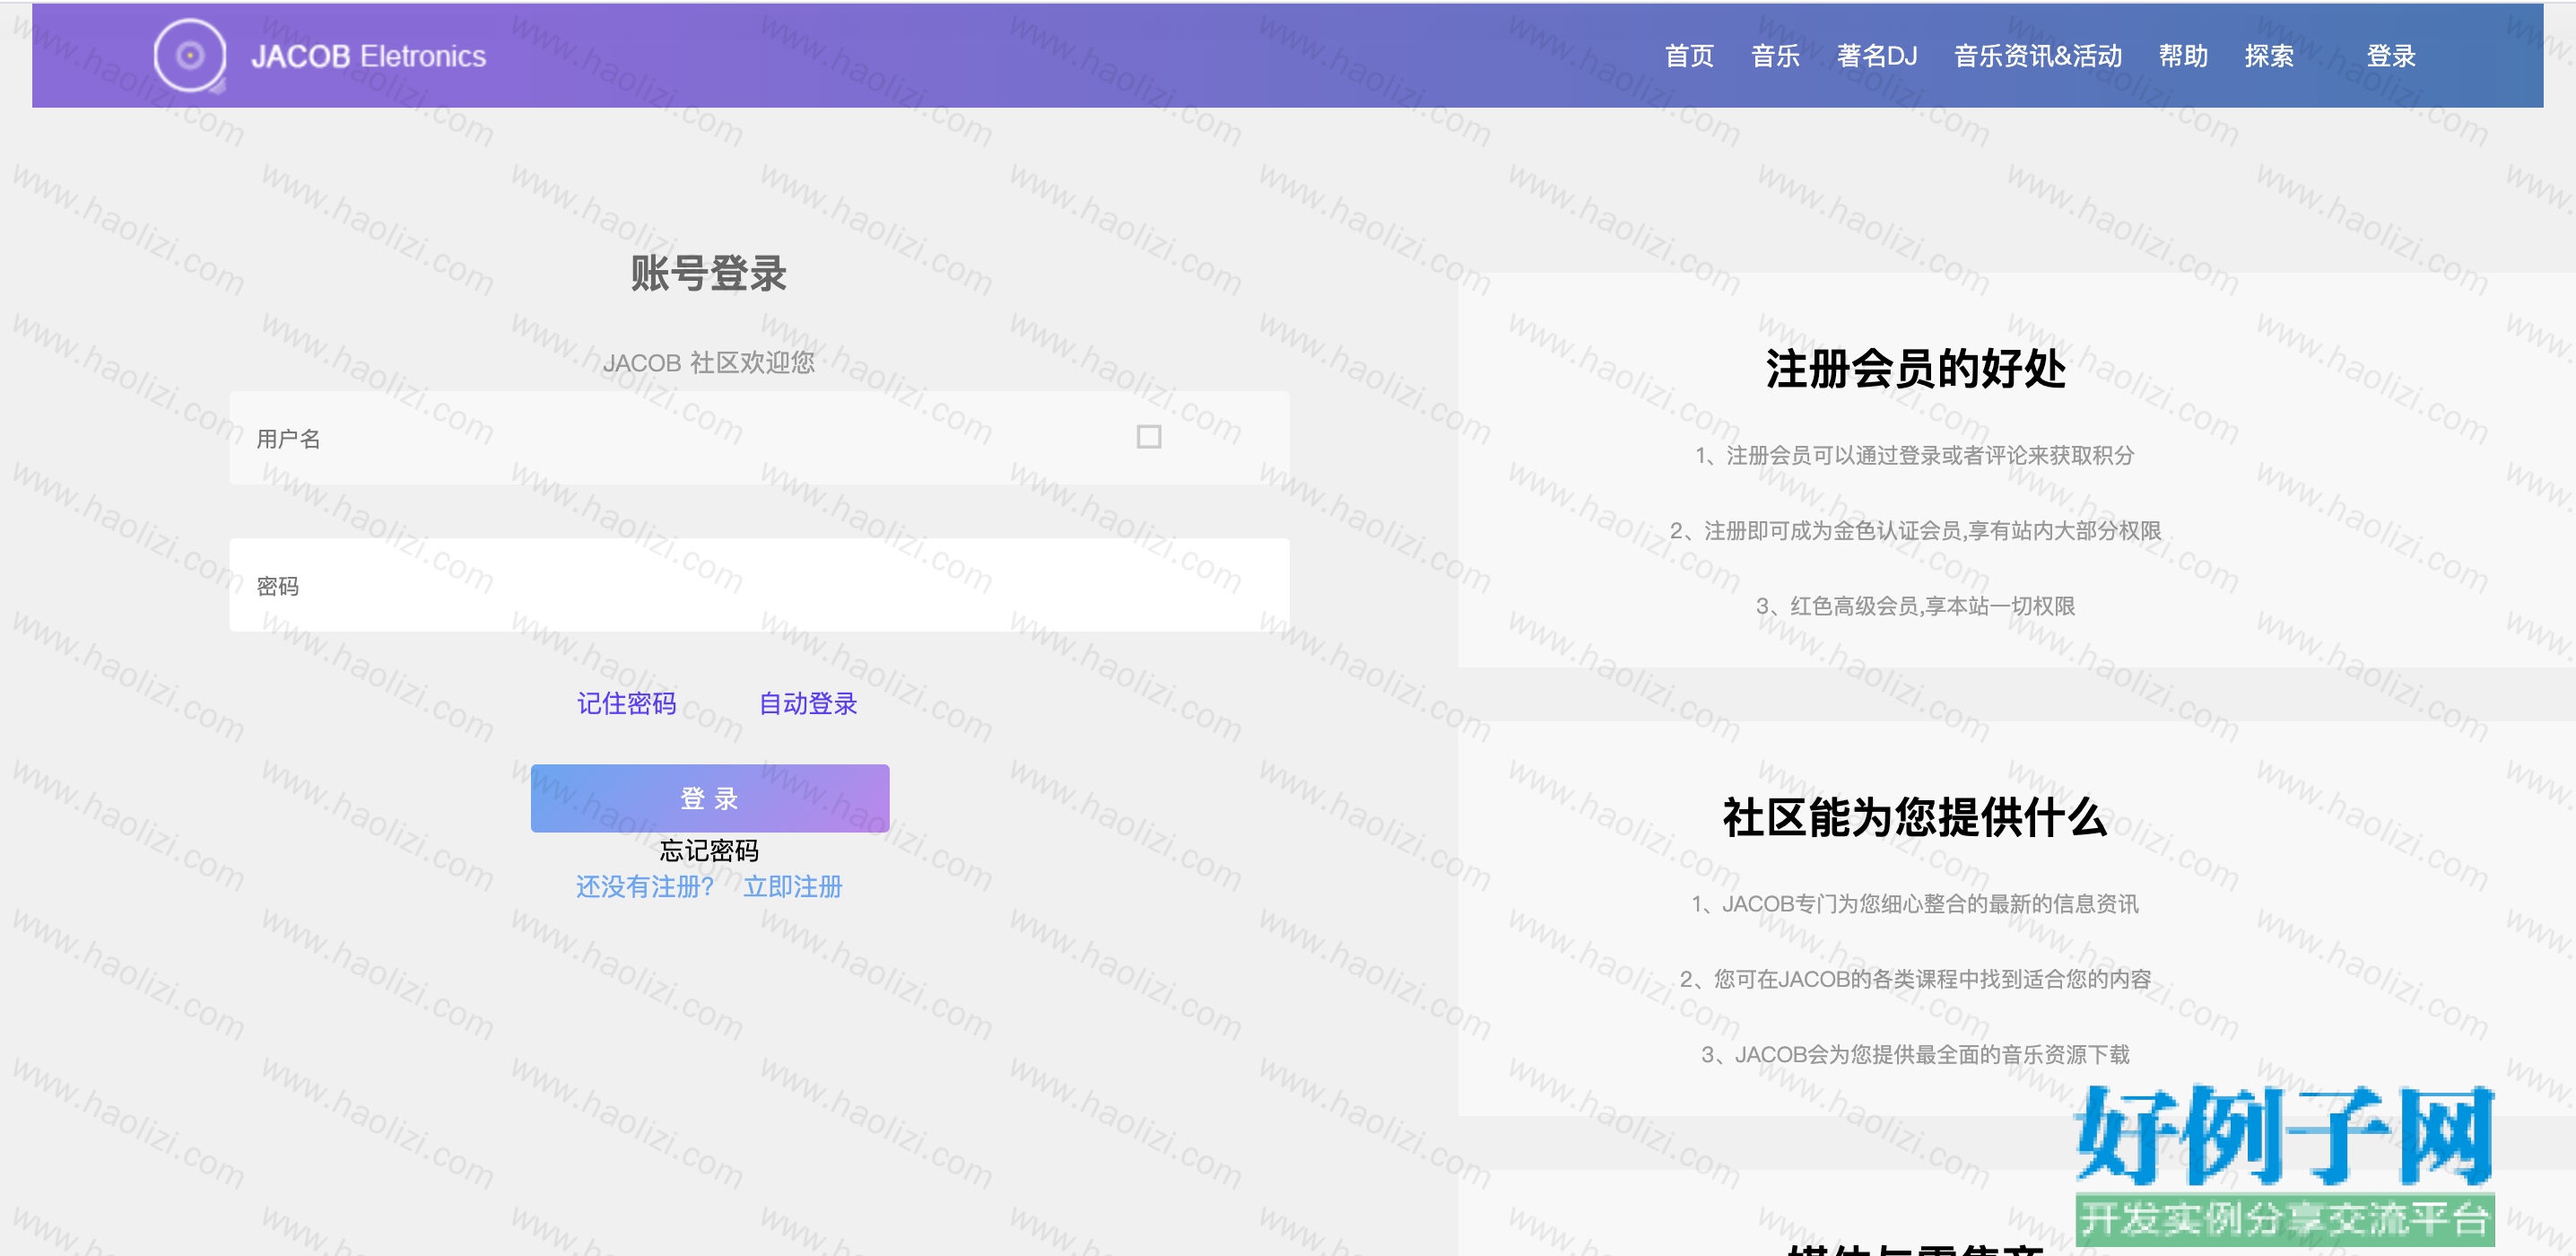Open the 忘记密码 link
2576x1256 pixels.
pyautogui.click(x=709, y=851)
